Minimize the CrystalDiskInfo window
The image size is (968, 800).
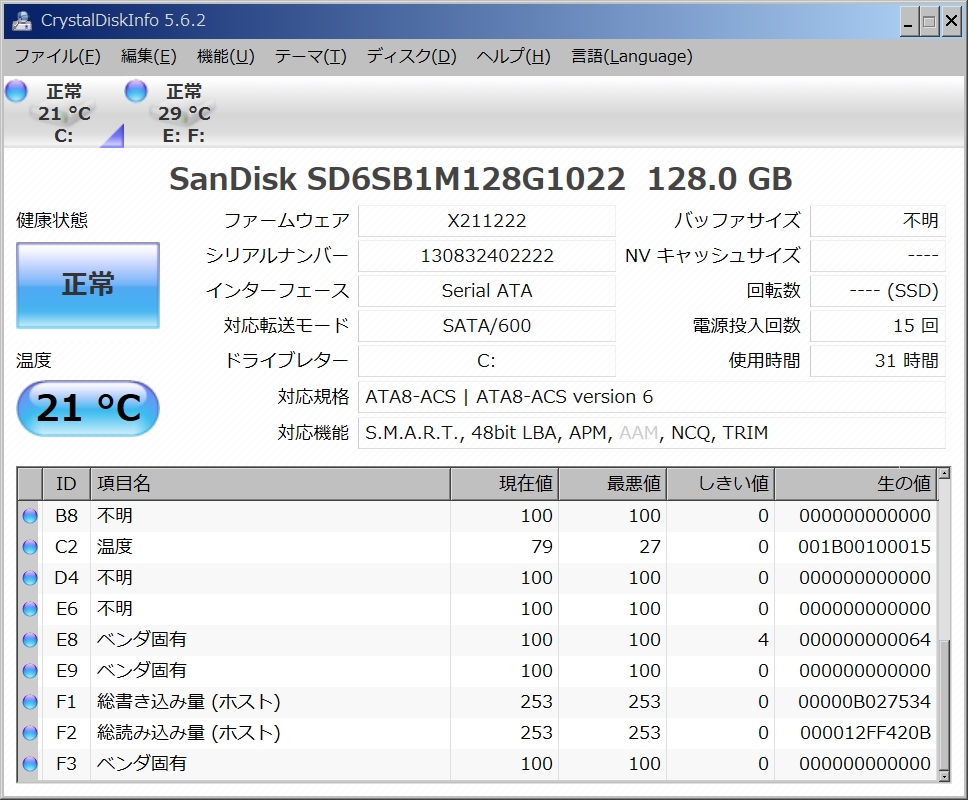[x=908, y=23]
